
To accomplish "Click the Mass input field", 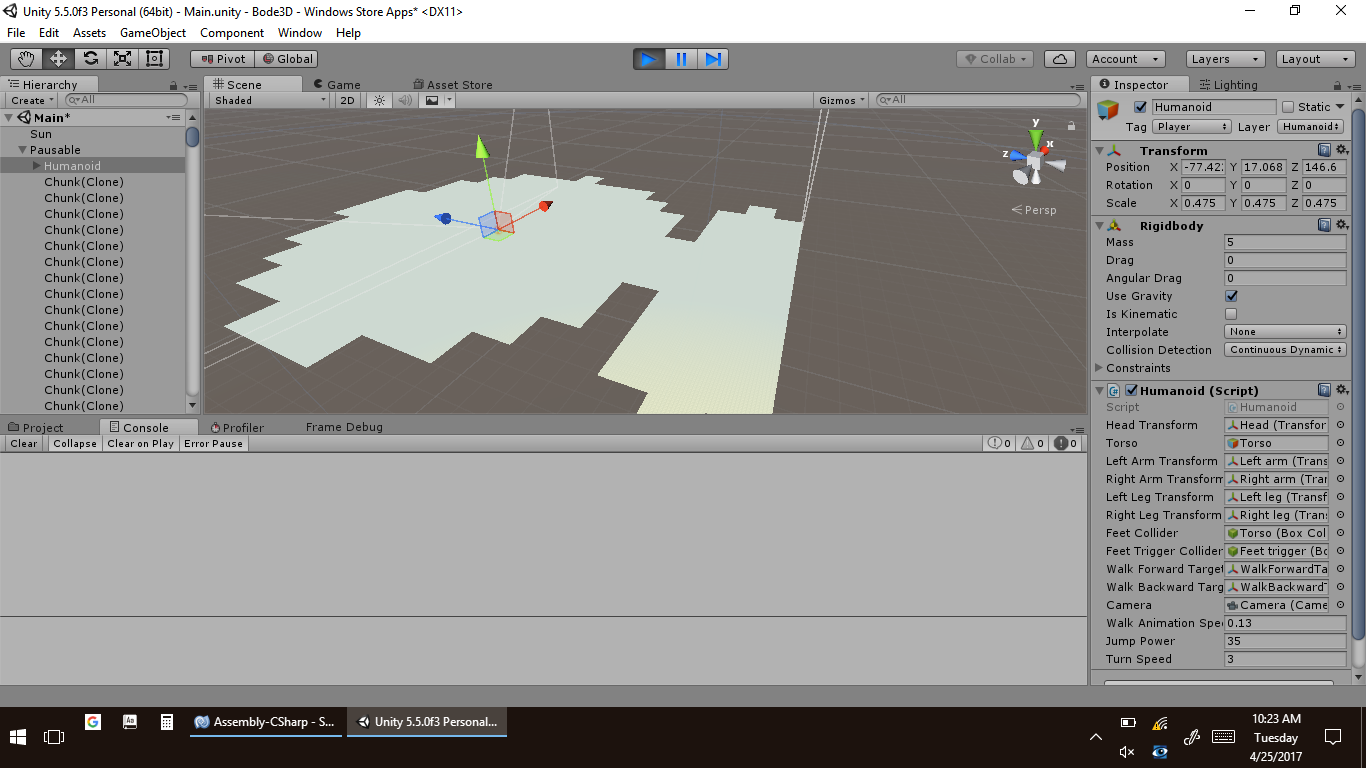I will [1284, 242].
